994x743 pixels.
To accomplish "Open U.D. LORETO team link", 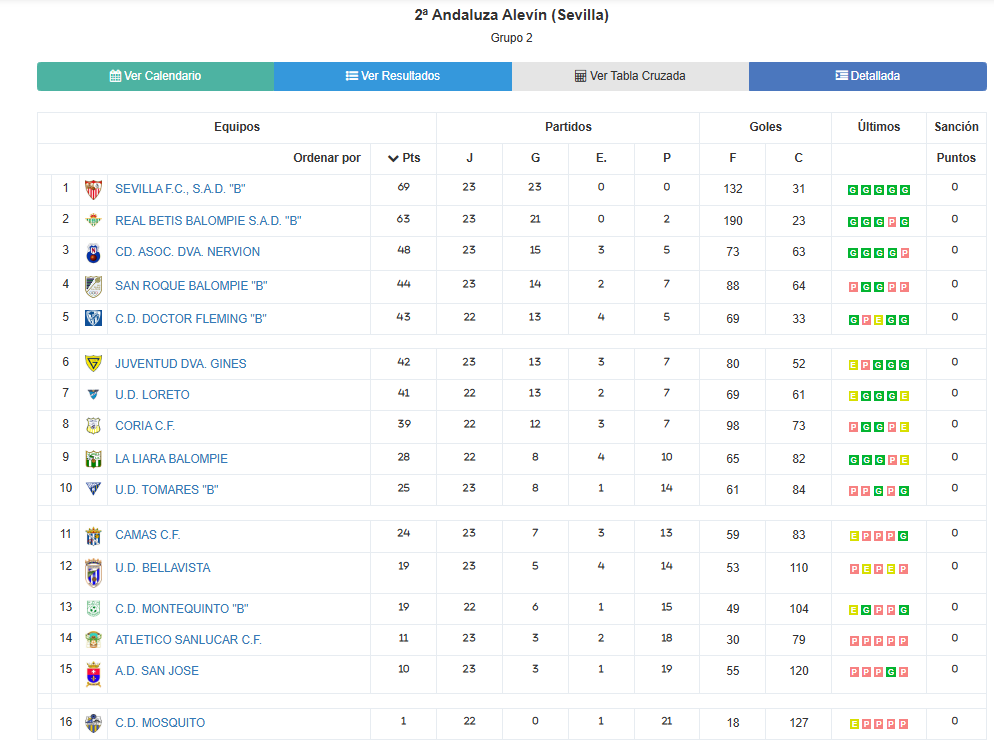I will (152, 395).
